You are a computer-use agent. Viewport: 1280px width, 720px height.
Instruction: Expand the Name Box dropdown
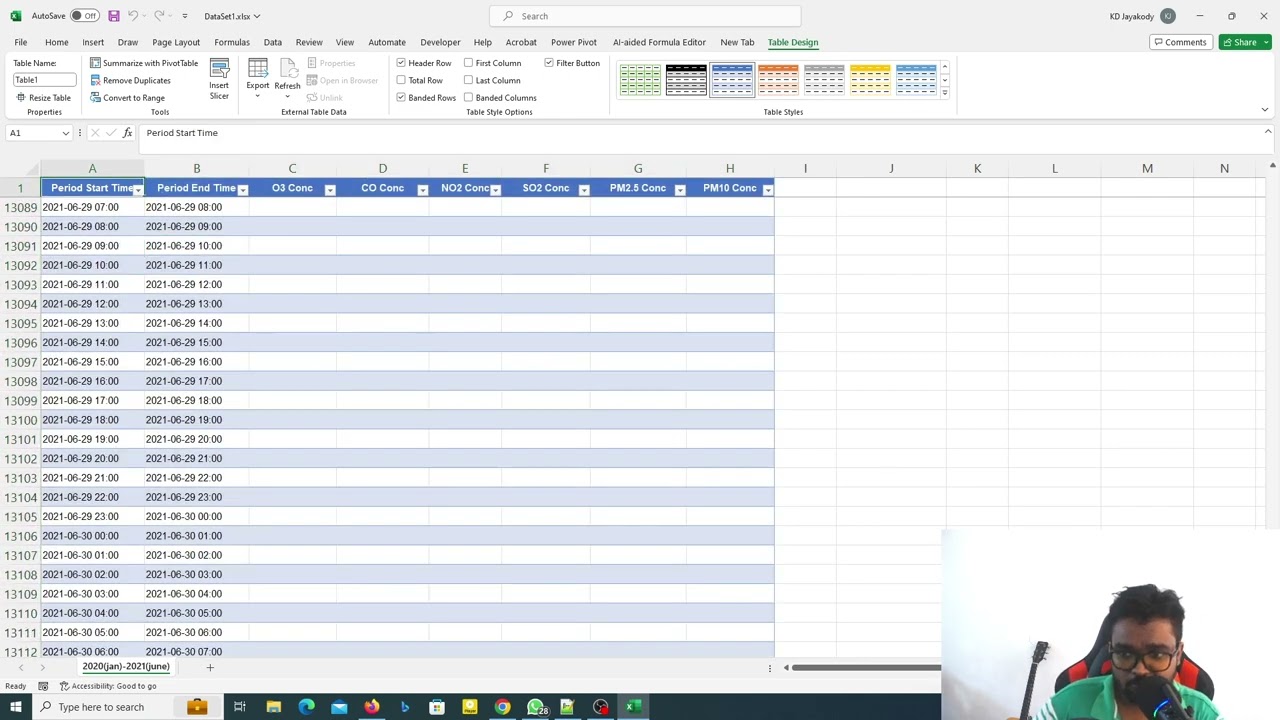[66, 133]
